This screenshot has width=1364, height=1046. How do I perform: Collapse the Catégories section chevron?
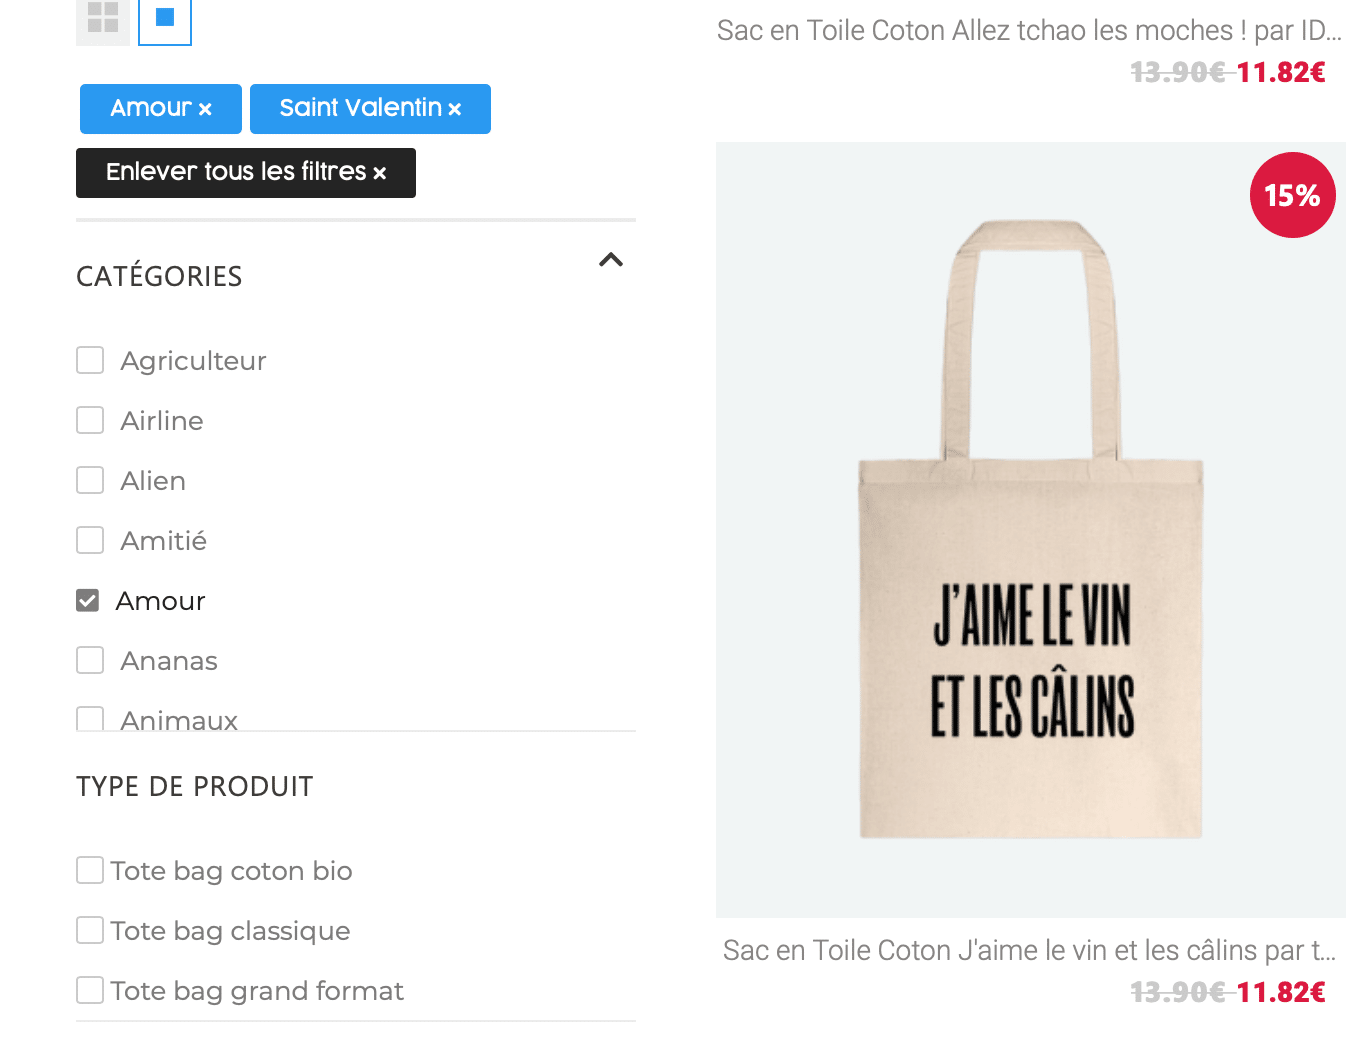click(x=610, y=261)
